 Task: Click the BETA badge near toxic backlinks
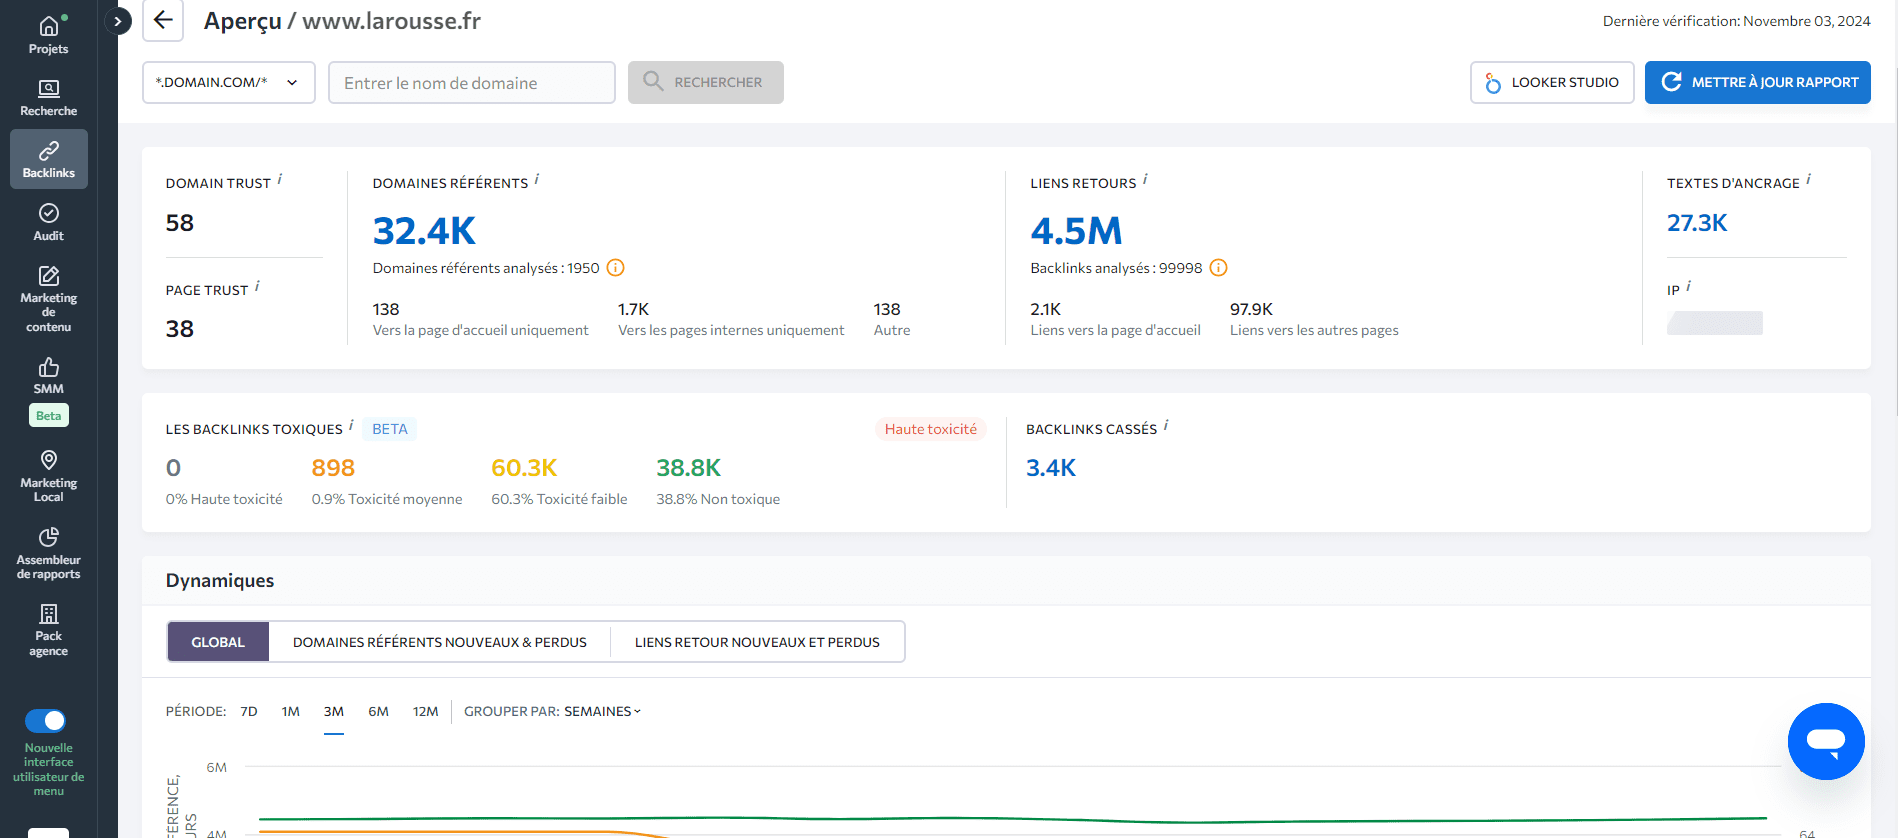(390, 429)
